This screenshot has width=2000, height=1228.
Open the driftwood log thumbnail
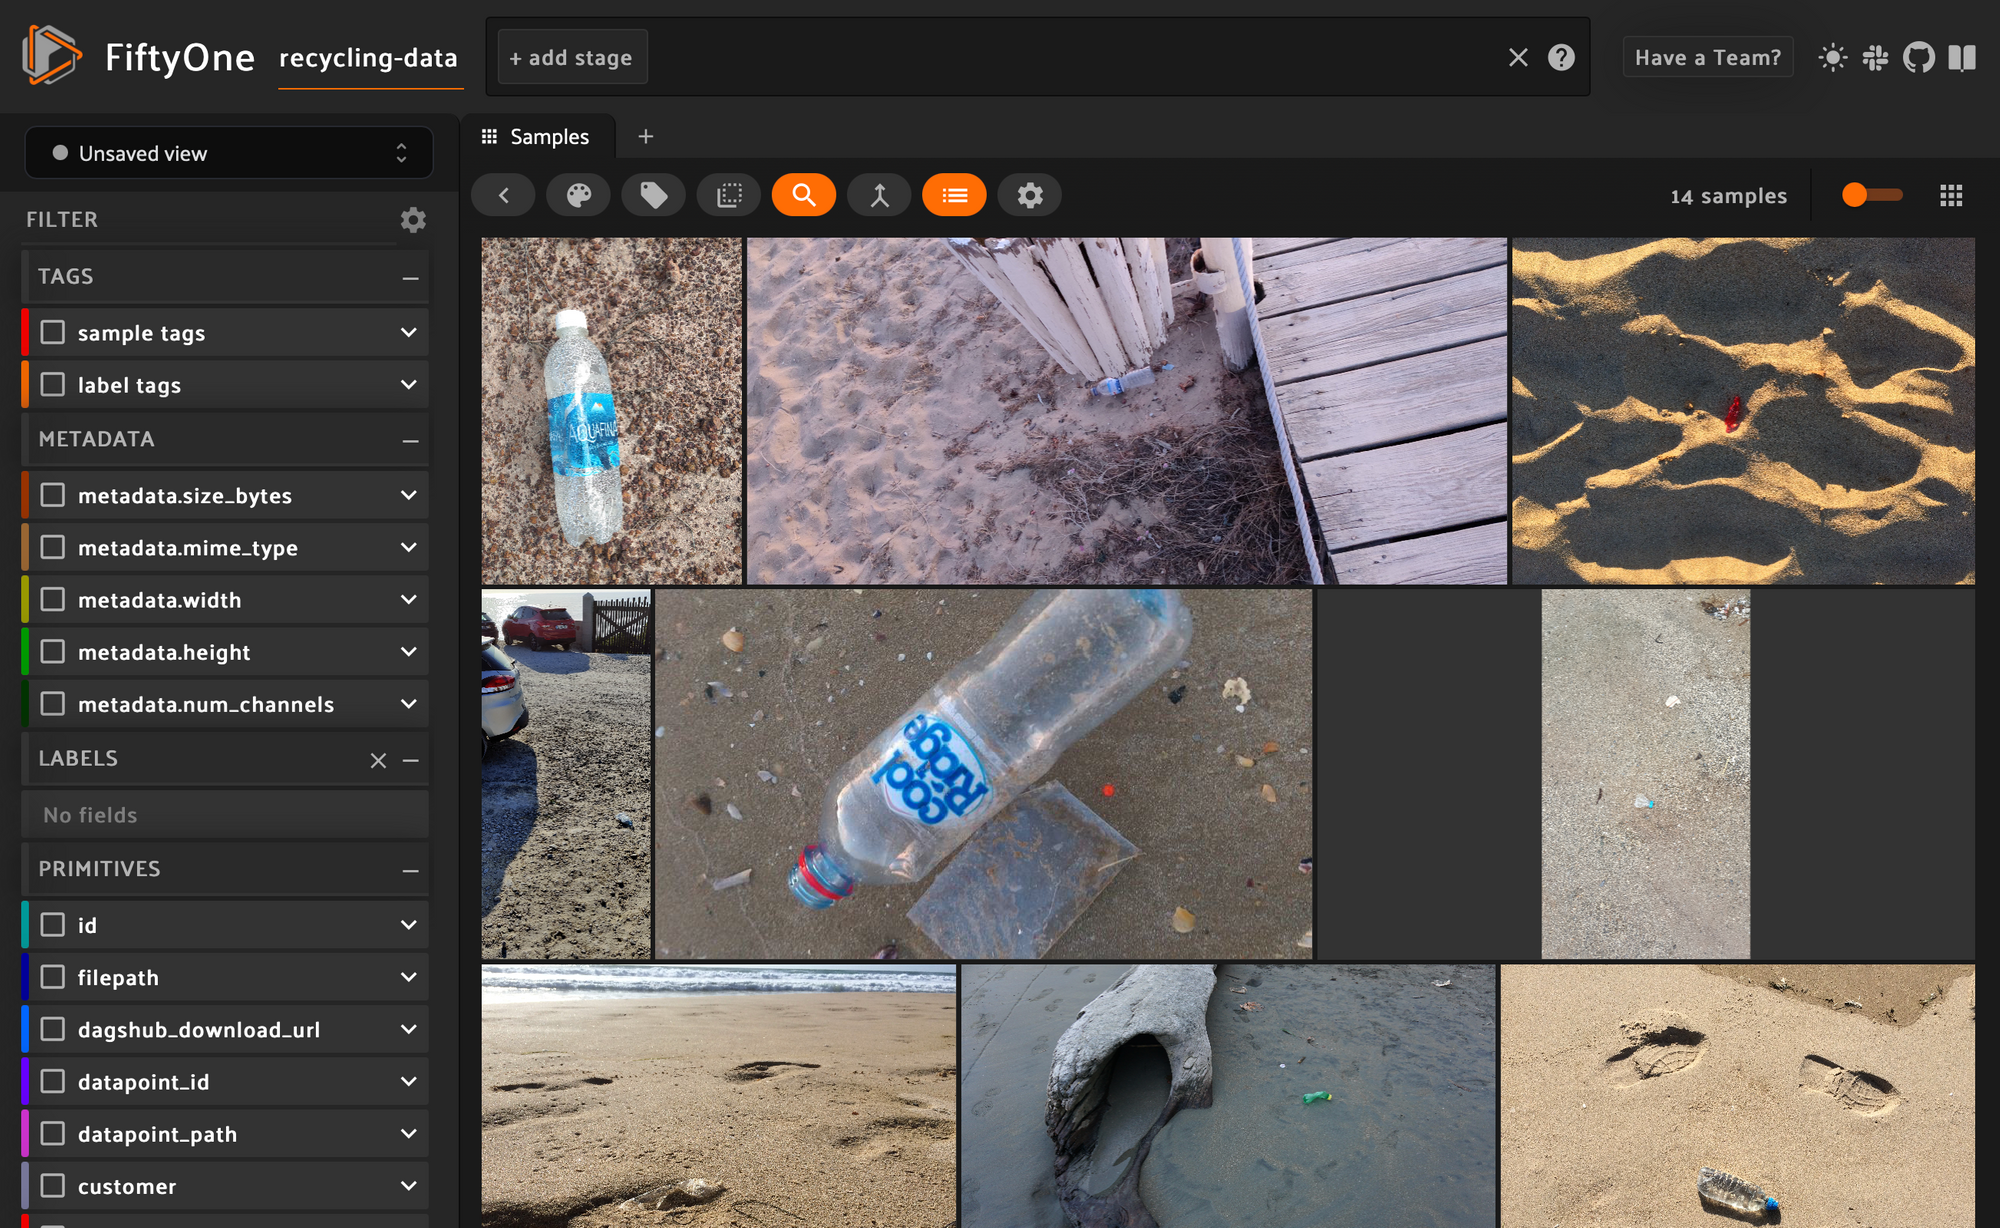[1228, 1096]
